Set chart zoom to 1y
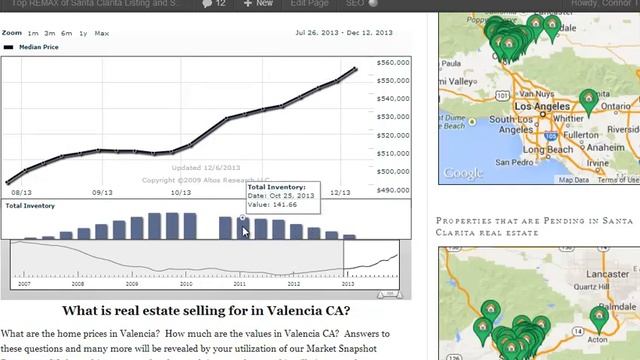Image resolution: width=640 pixels, height=360 pixels. coord(83,33)
